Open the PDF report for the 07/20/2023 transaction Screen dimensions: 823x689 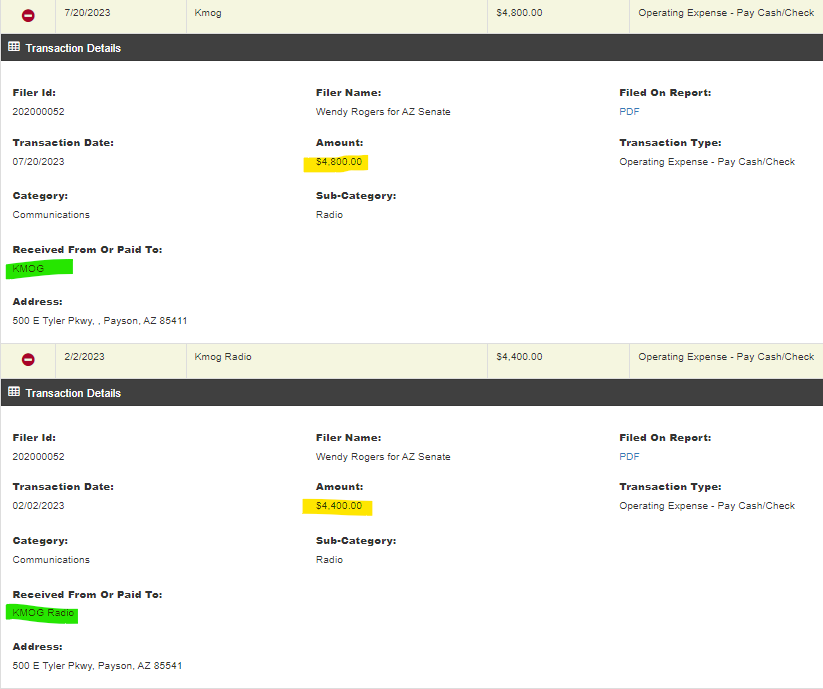(629, 112)
